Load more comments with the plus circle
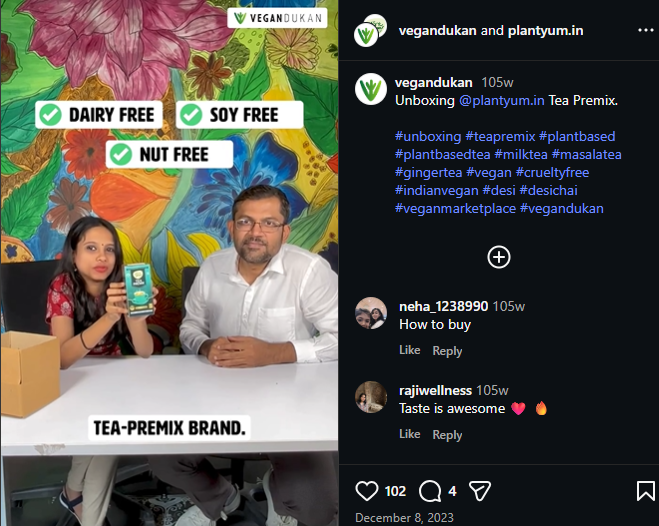Screen dimensions: 659x526 tap(498, 257)
